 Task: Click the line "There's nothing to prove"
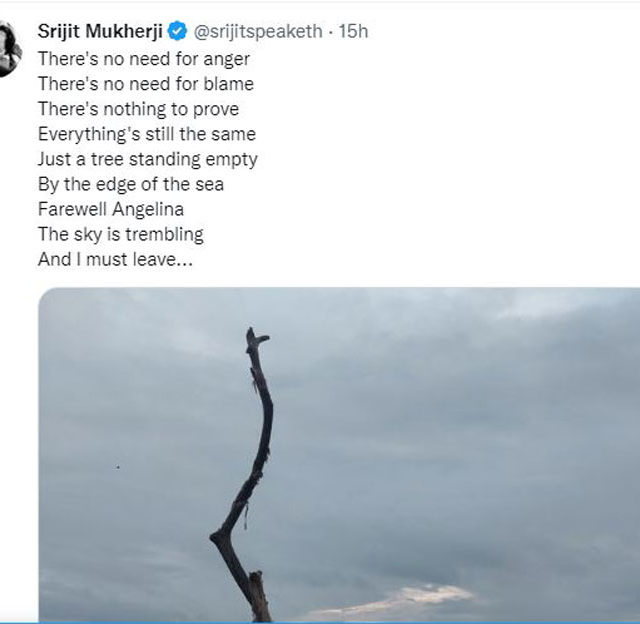pos(138,109)
